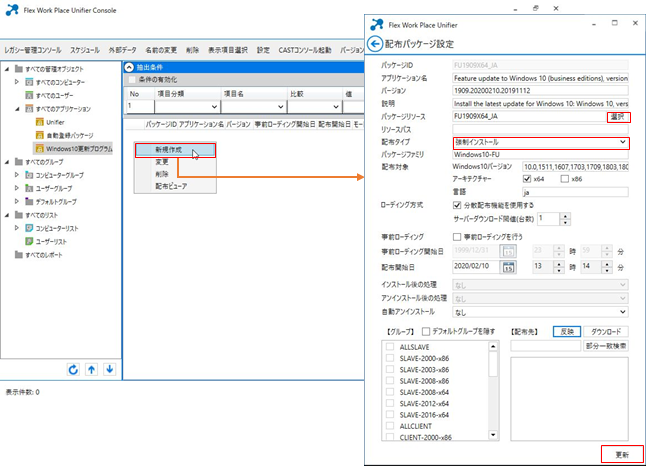
Task: Collapse the すべてのアプリケーション tree node
Action: pos(17,109)
